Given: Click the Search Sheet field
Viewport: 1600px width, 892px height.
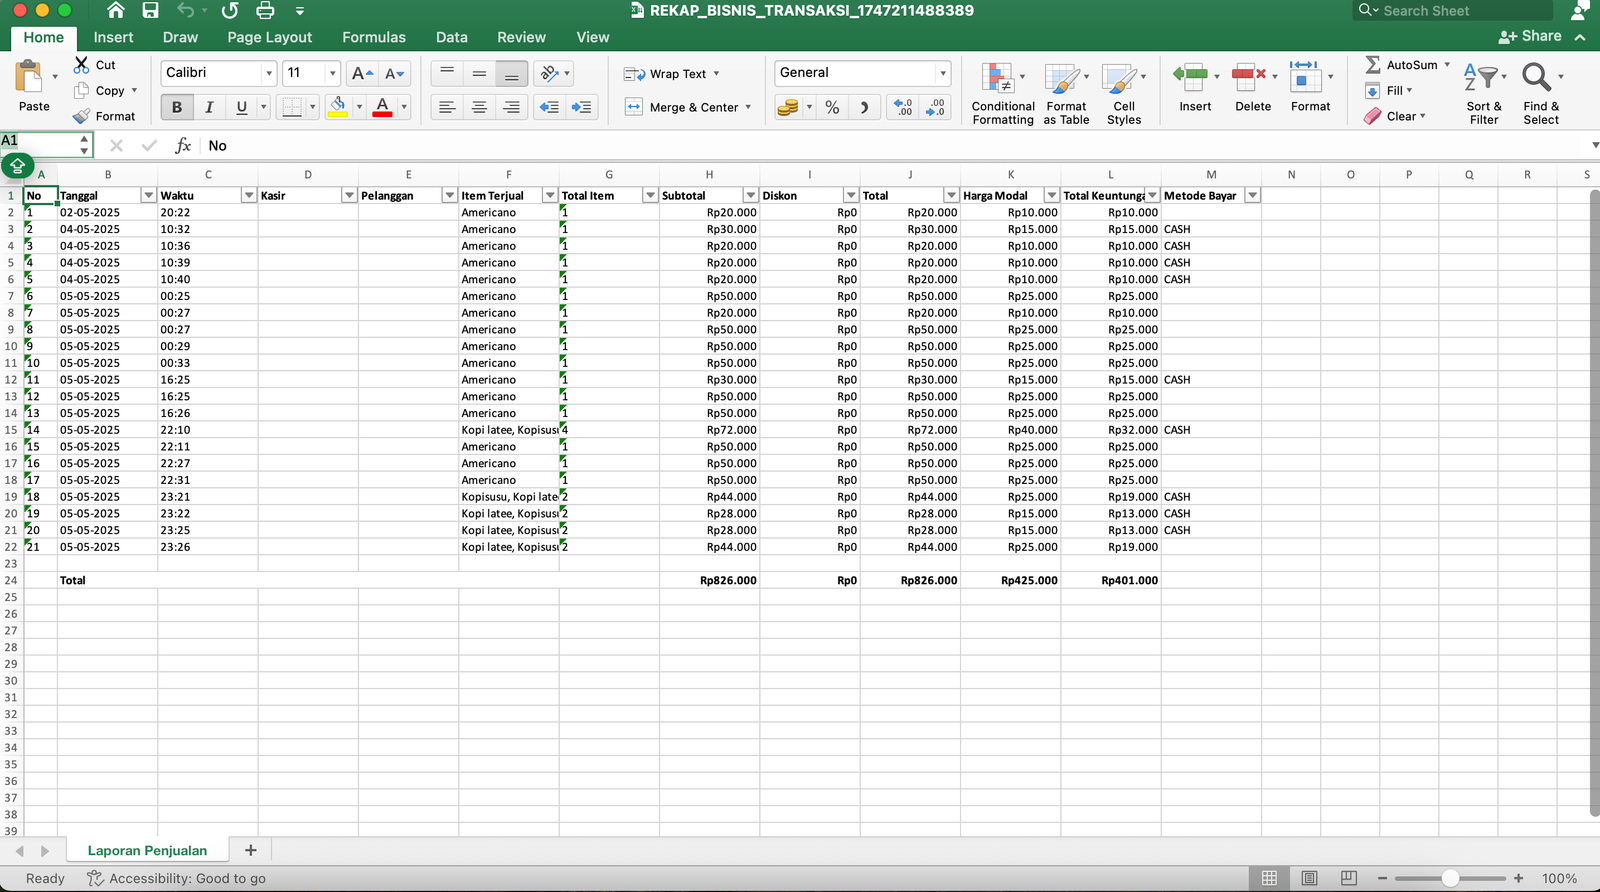Looking at the screenshot, I should pos(1453,11).
